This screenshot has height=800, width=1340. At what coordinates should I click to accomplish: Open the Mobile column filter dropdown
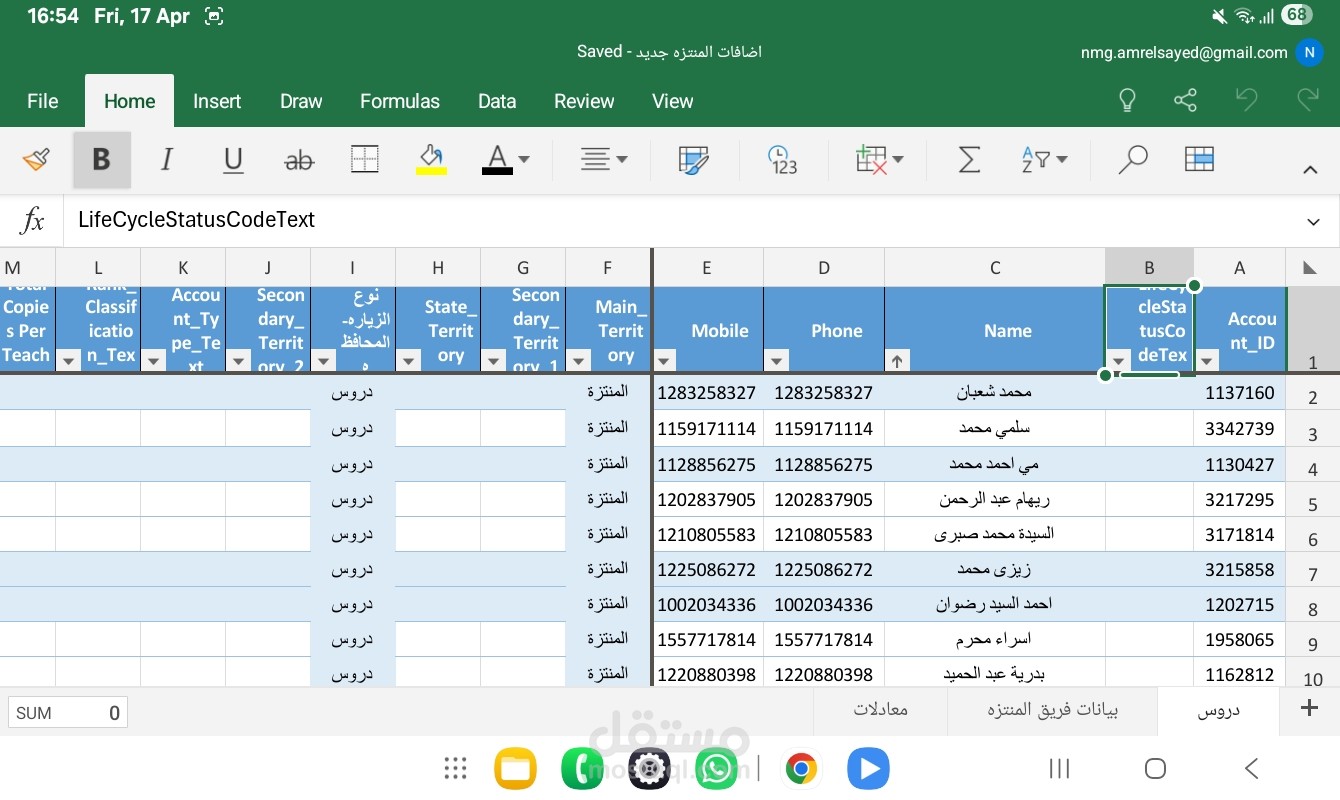(x=666, y=360)
